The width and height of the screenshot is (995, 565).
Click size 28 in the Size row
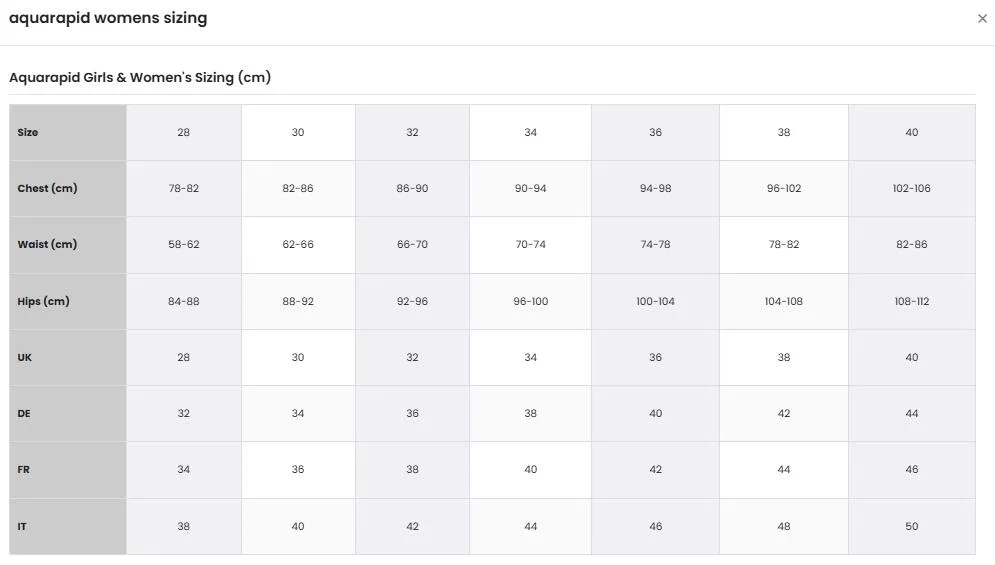[x=183, y=133]
